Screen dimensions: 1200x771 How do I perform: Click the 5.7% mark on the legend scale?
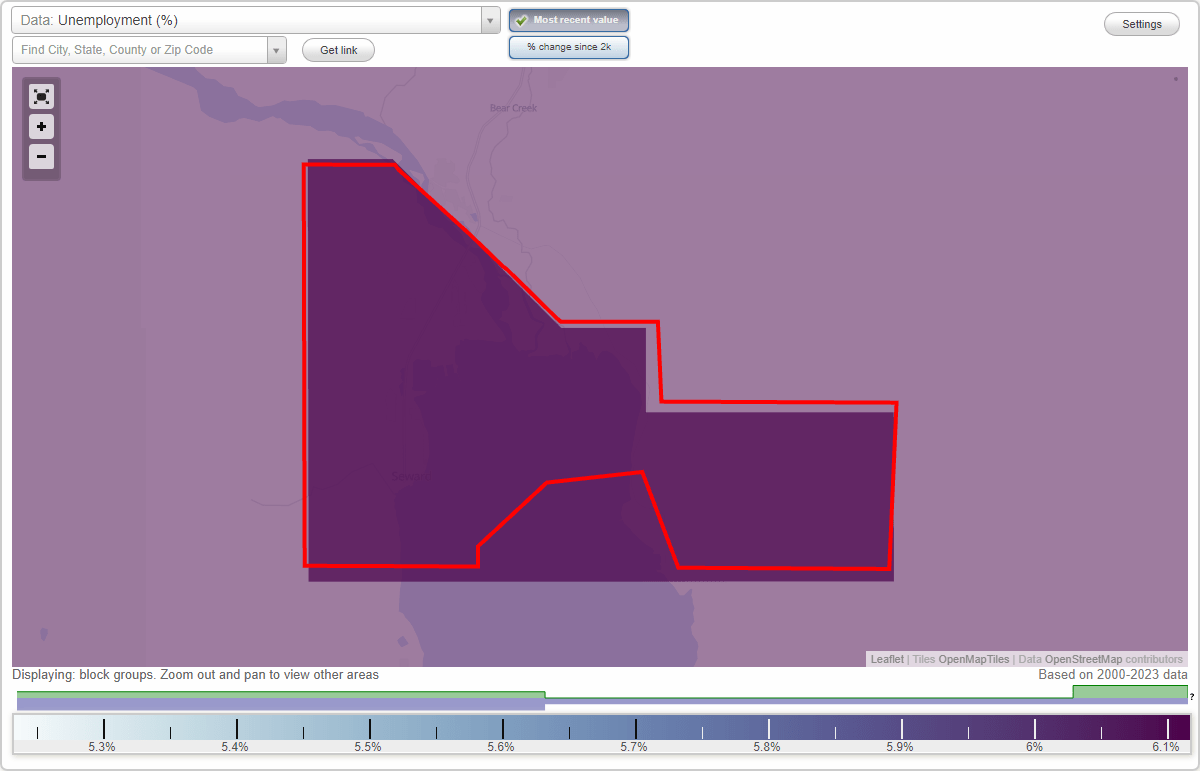pos(634,747)
